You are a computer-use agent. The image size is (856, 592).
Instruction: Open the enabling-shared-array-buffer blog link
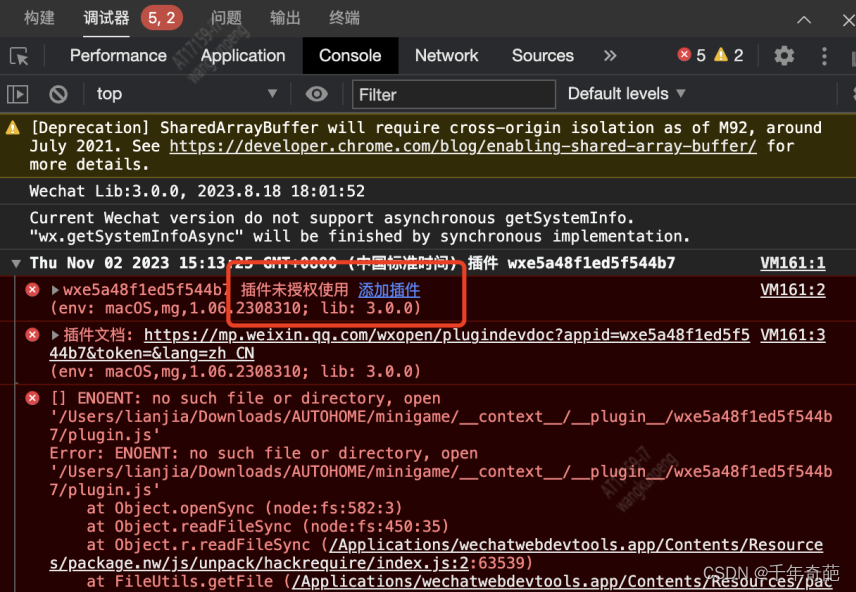click(x=463, y=146)
